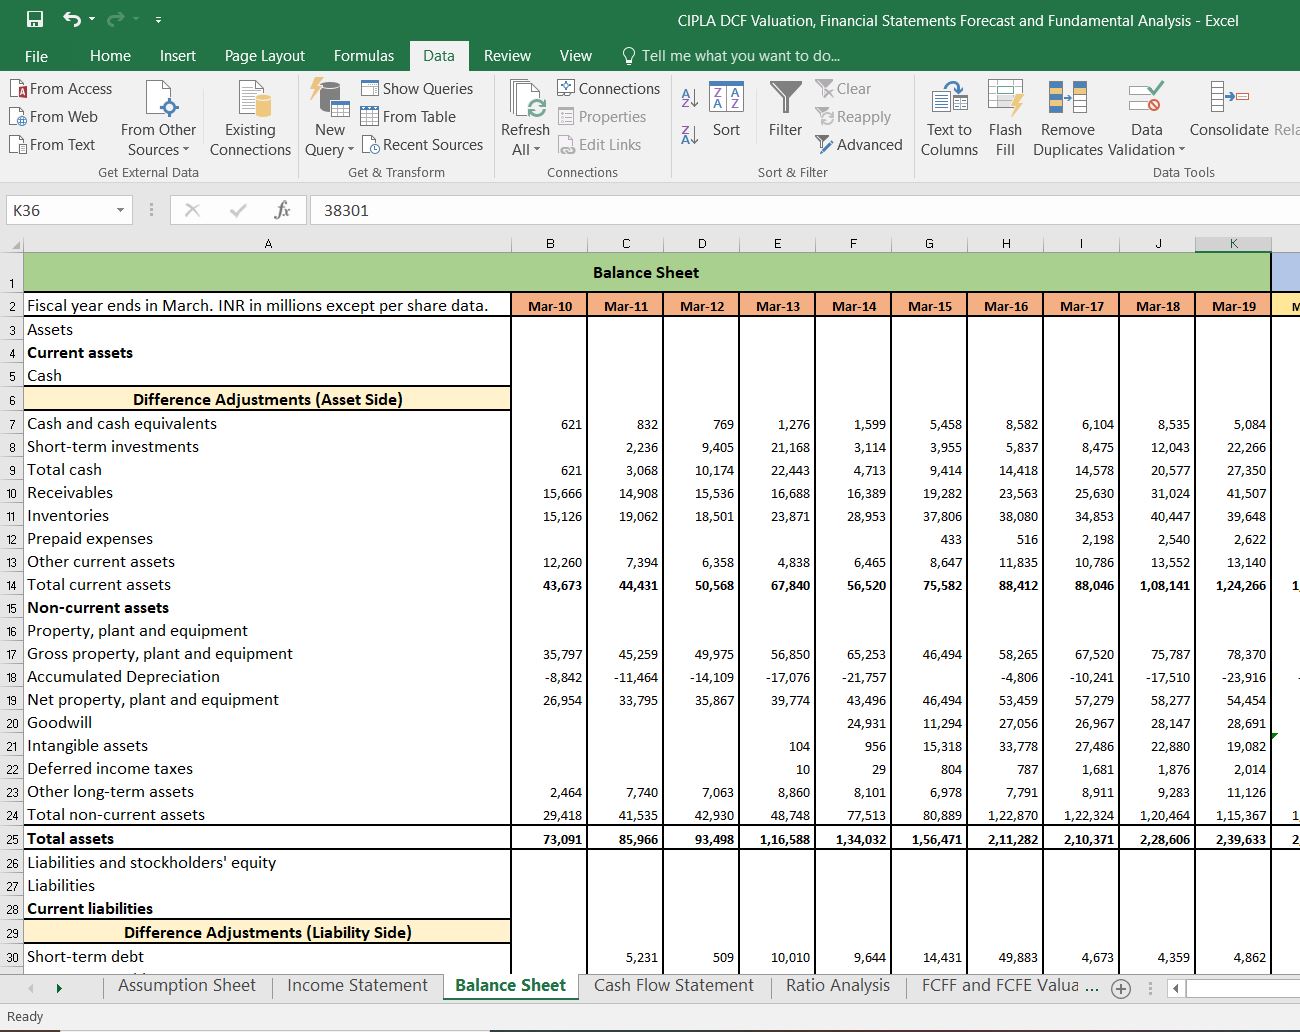This screenshot has height=1032, width=1300.
Task: Click the Flash Fill button
Action: [1005, 118]
